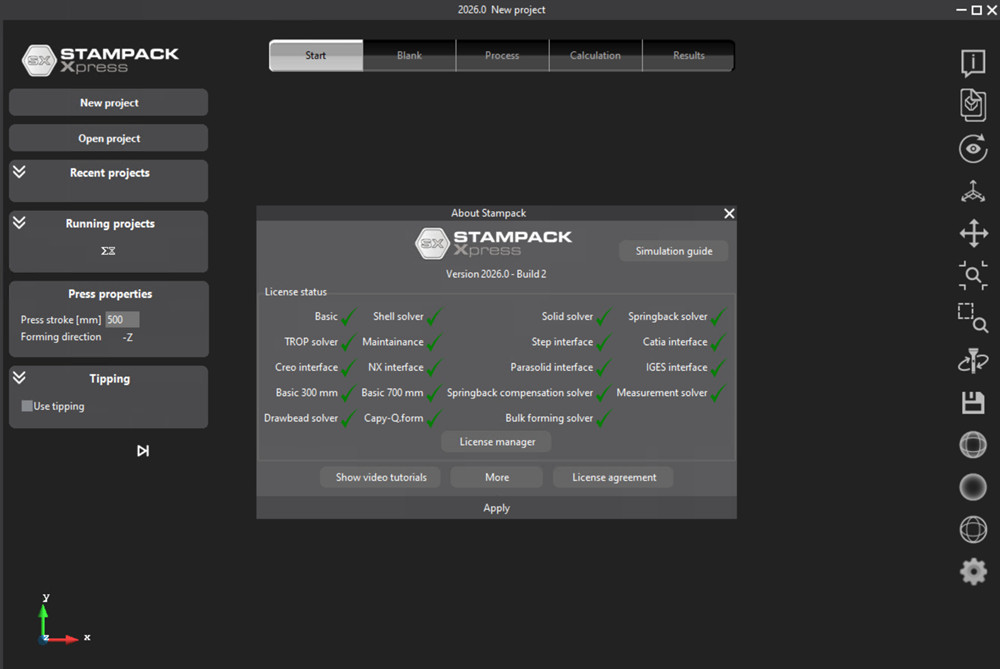Open the License manager
The width and height of the screenshot is (1000, 669).
pyautogui.click(x=497, y=441)
